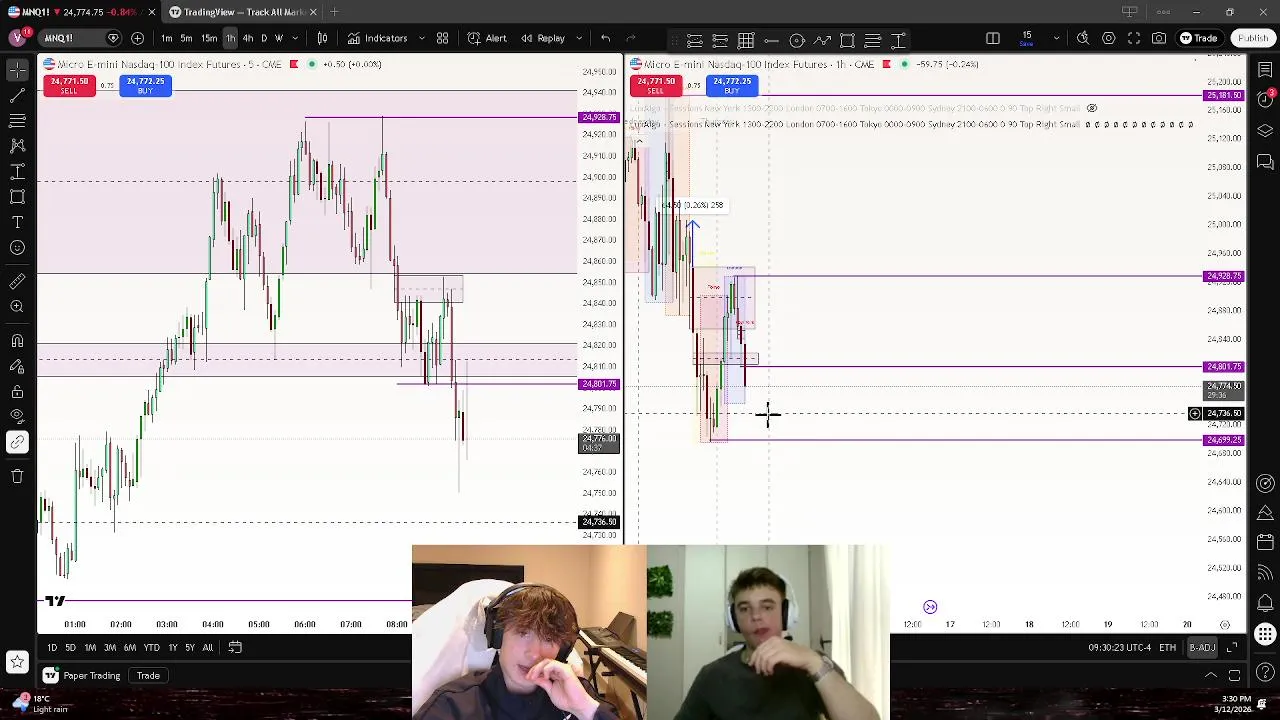
Task: Select the 1D date range
Action: 52,648
